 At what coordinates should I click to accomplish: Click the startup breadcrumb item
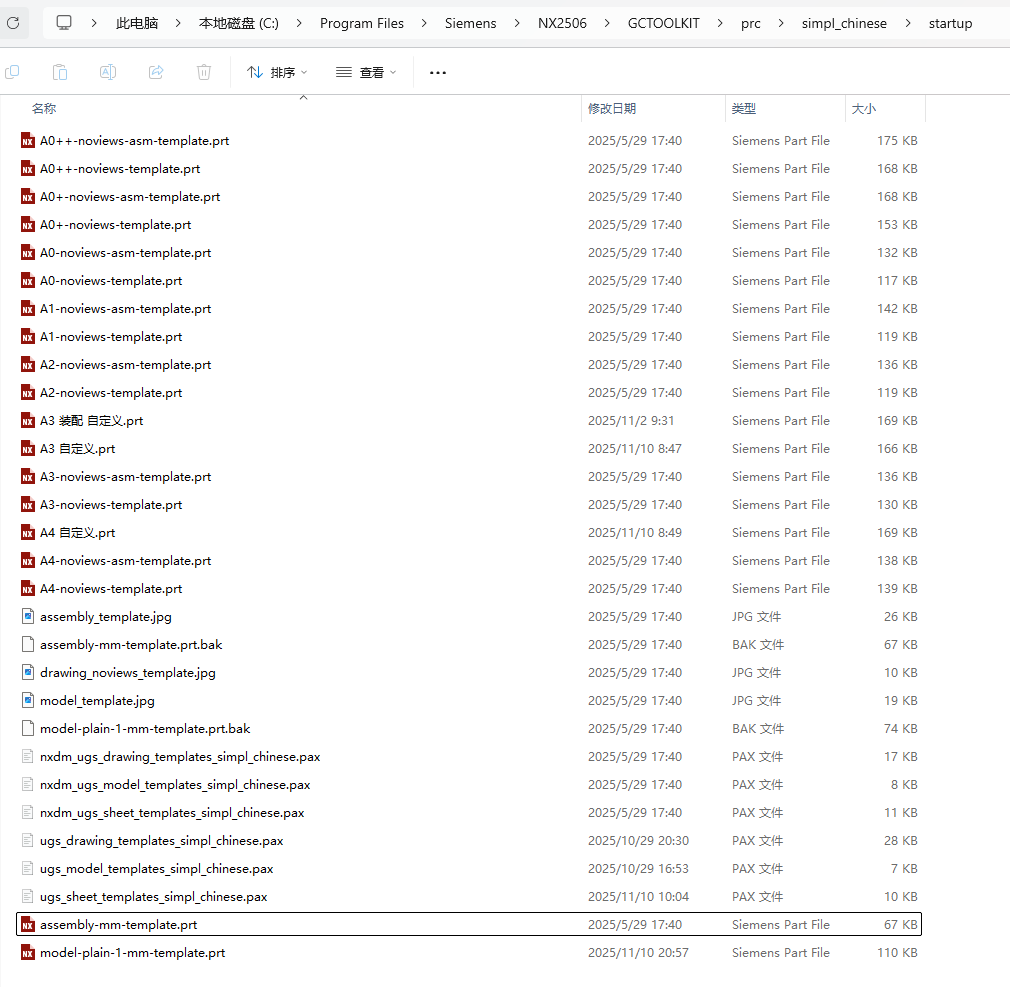tap(950, 22)
